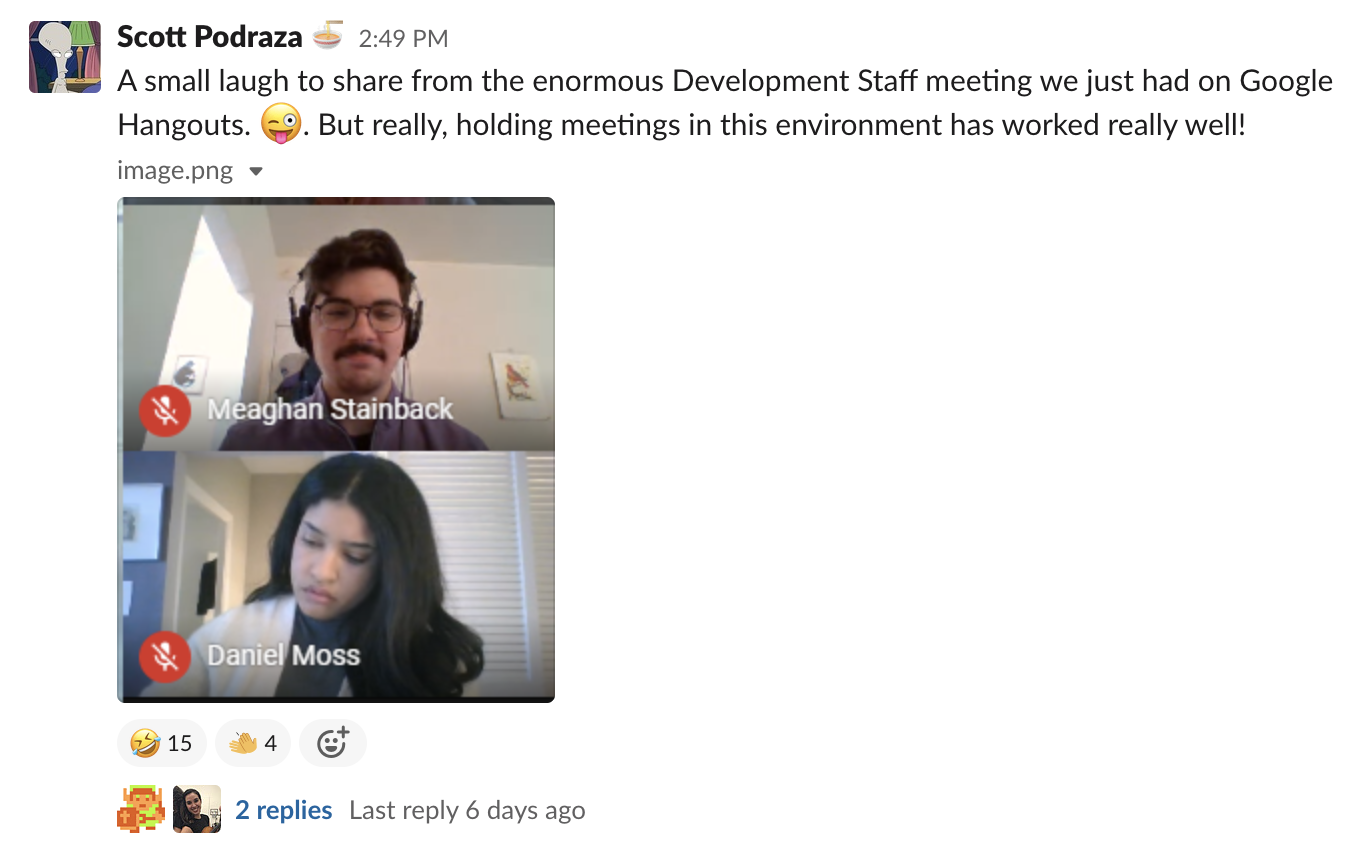Click the winking tongue emoji in message
Screen dimensions: 1362x846
(279, 125)
